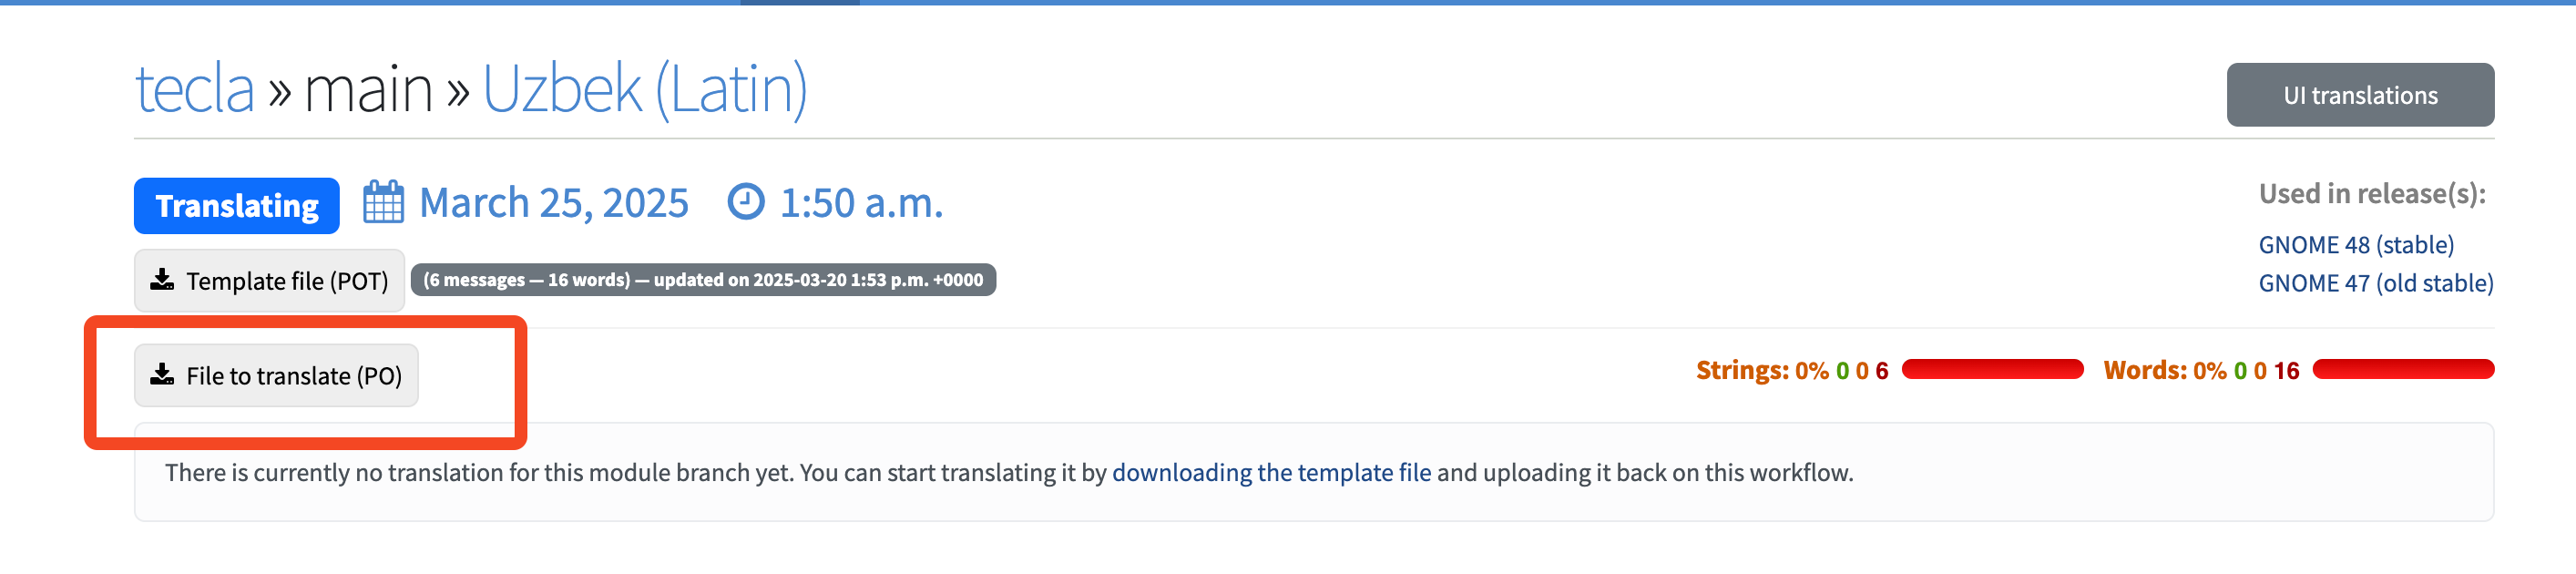Click the 'Used in release(s):' heading
Image resolution: width=2576 pixels, height=574 pixels.
[2371, 194]
